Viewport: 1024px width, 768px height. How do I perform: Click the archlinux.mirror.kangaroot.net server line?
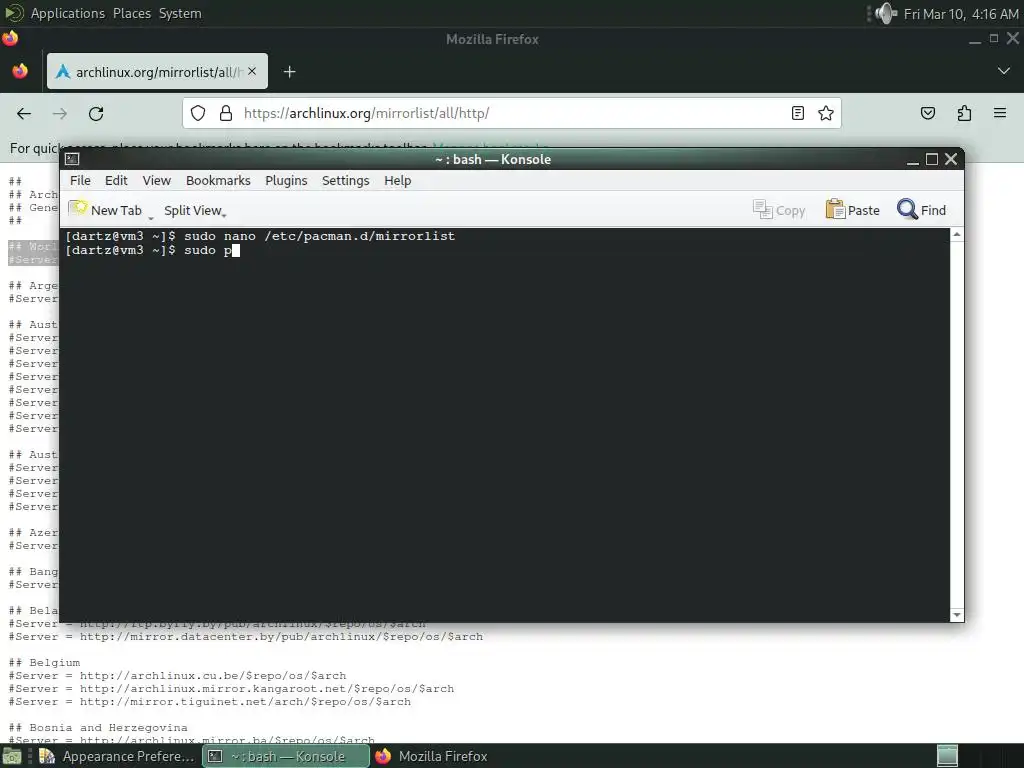point(231,688)
